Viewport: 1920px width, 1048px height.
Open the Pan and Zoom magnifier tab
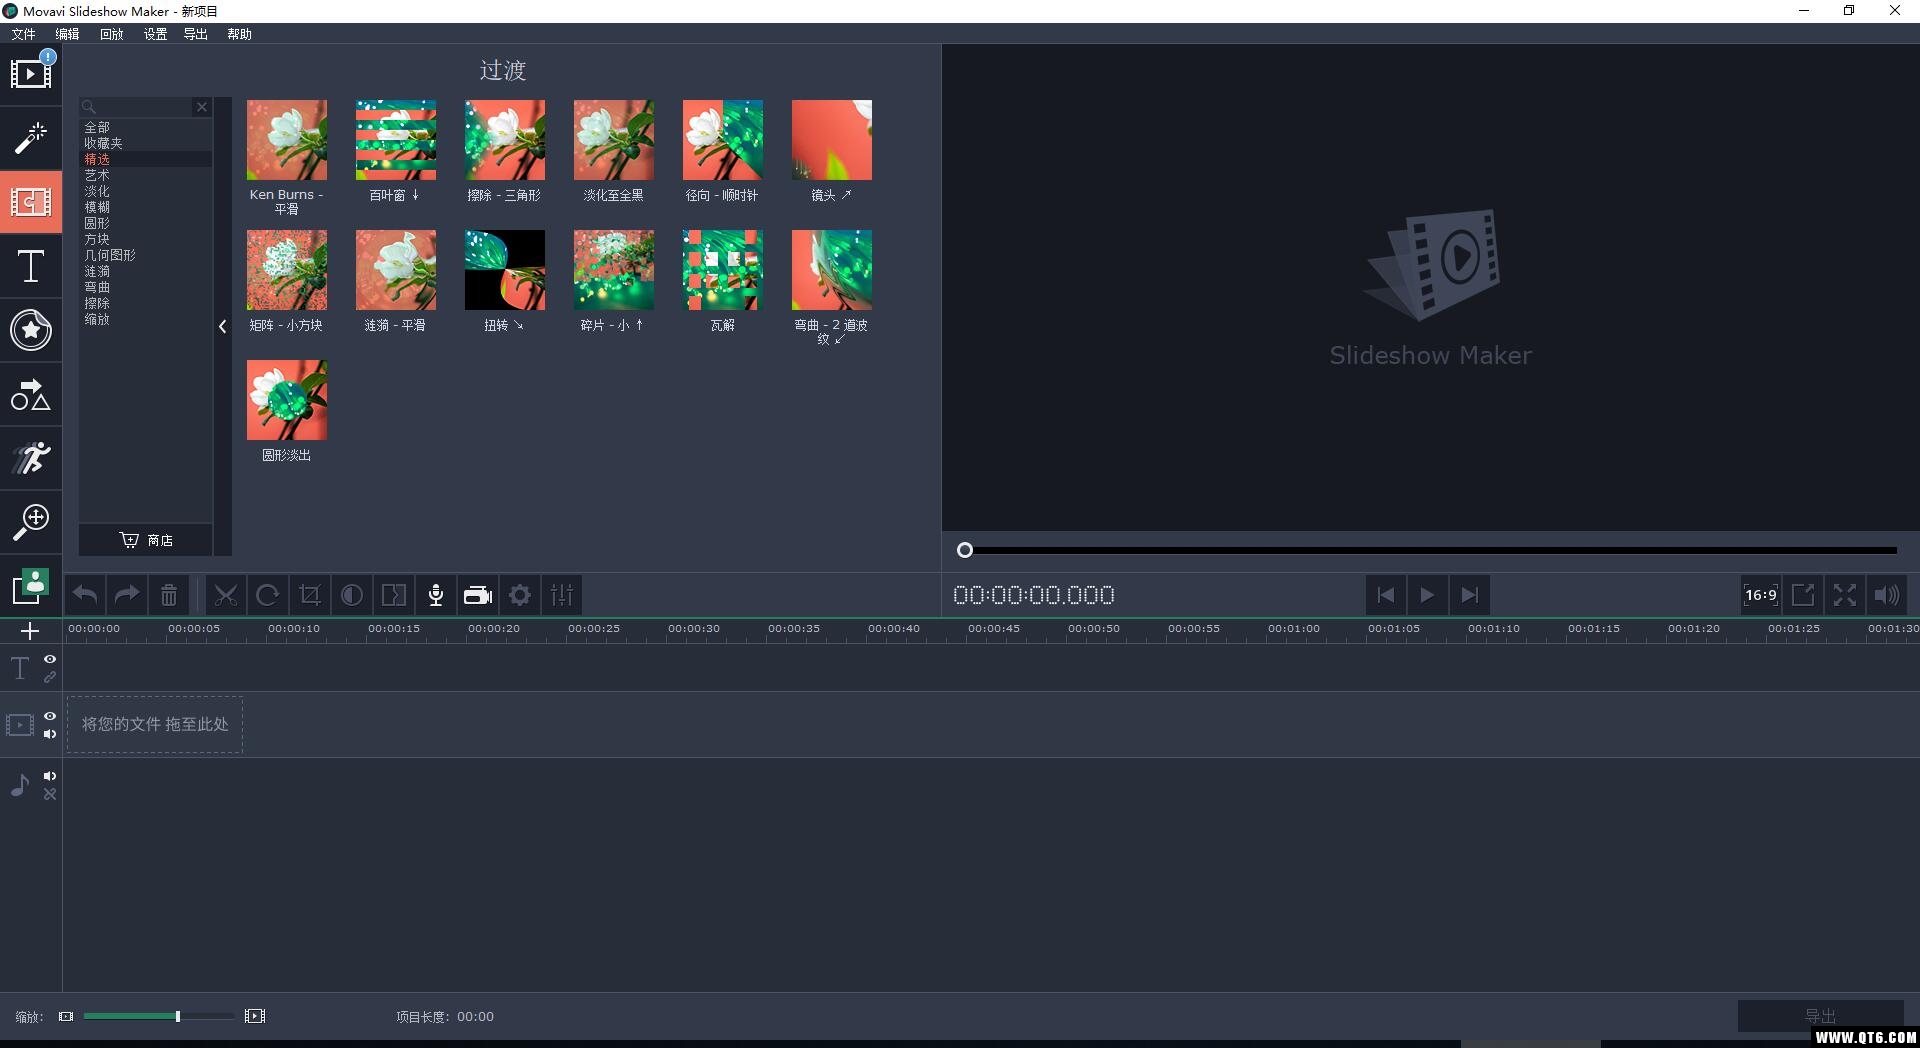(x=31, y=521)
